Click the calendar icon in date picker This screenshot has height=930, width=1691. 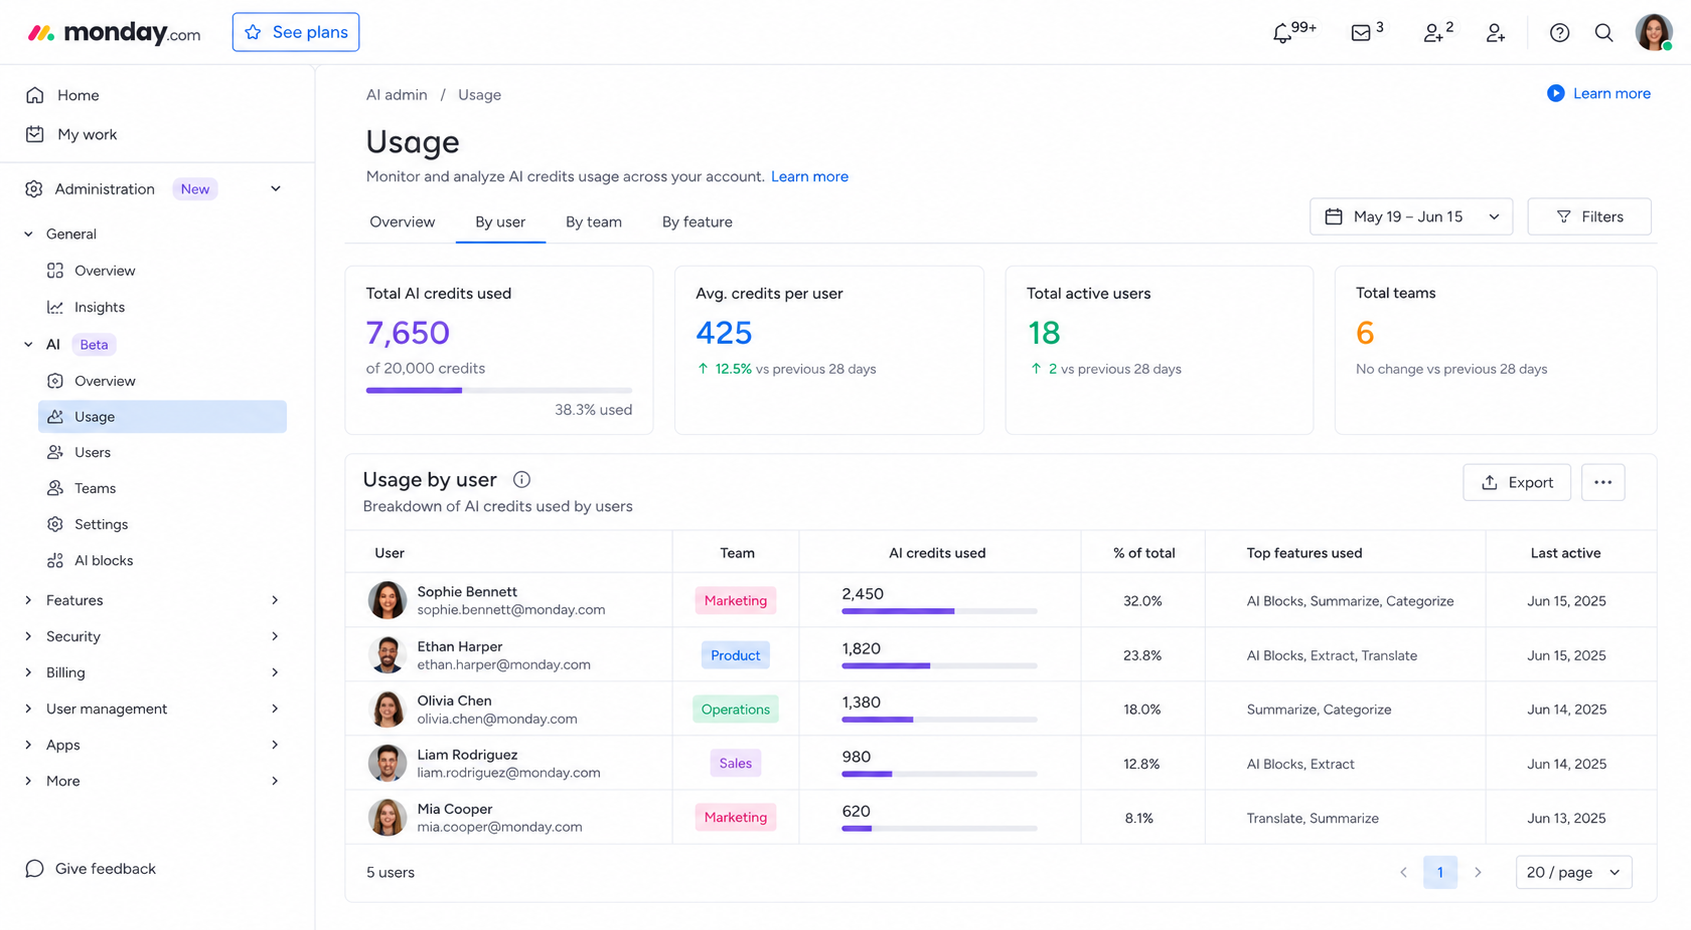[x=1334, y=217]
